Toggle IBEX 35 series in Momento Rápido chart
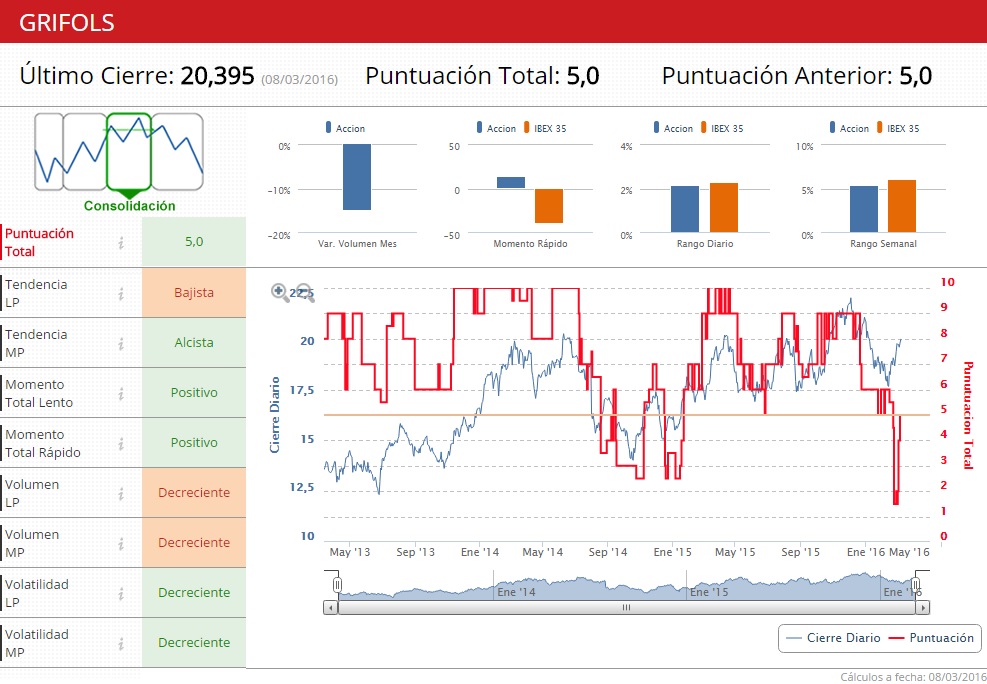 tap(545, 128)
